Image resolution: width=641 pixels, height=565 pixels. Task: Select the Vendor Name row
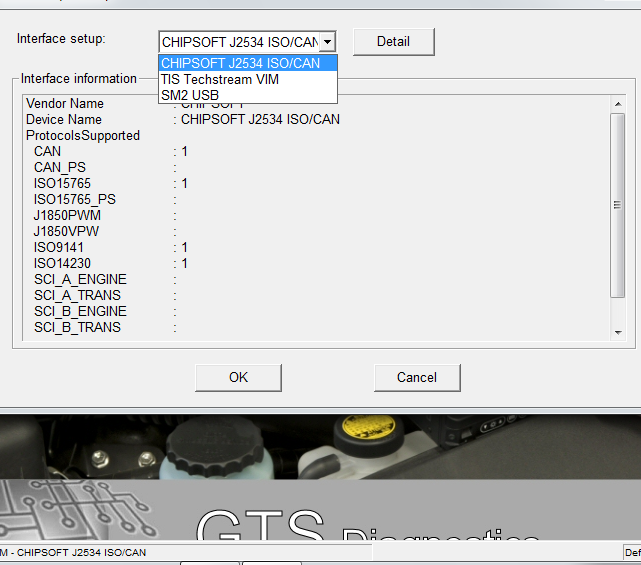[65, 104]
